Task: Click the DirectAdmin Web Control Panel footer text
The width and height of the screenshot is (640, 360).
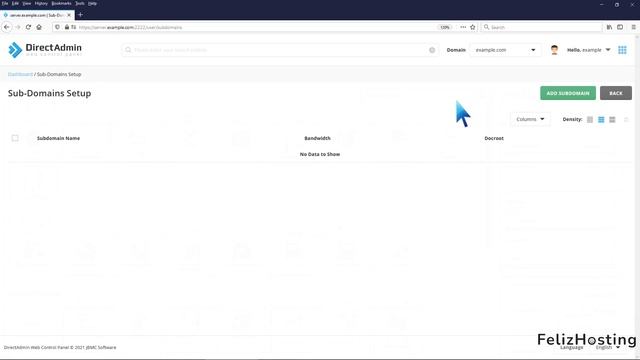Action: click(60, 347)
